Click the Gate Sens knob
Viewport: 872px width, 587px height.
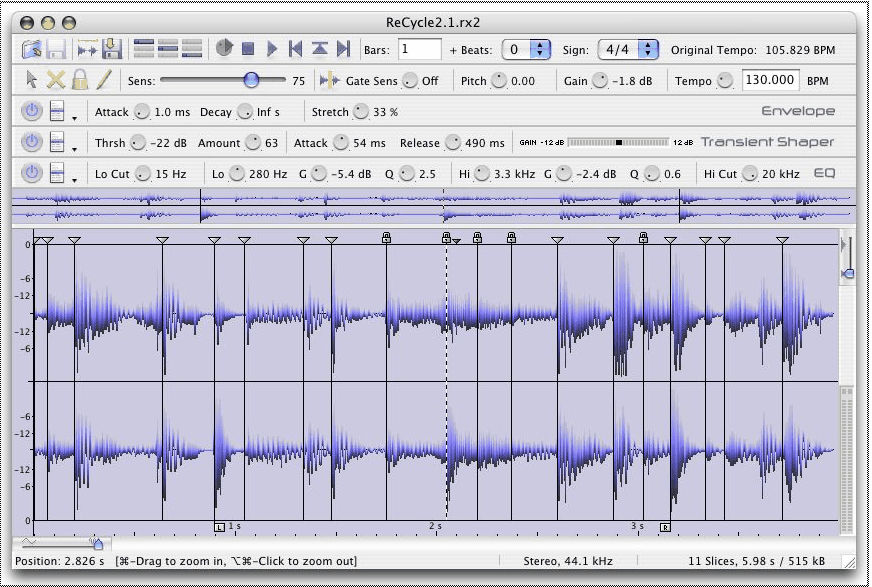[x=410, y=81]
